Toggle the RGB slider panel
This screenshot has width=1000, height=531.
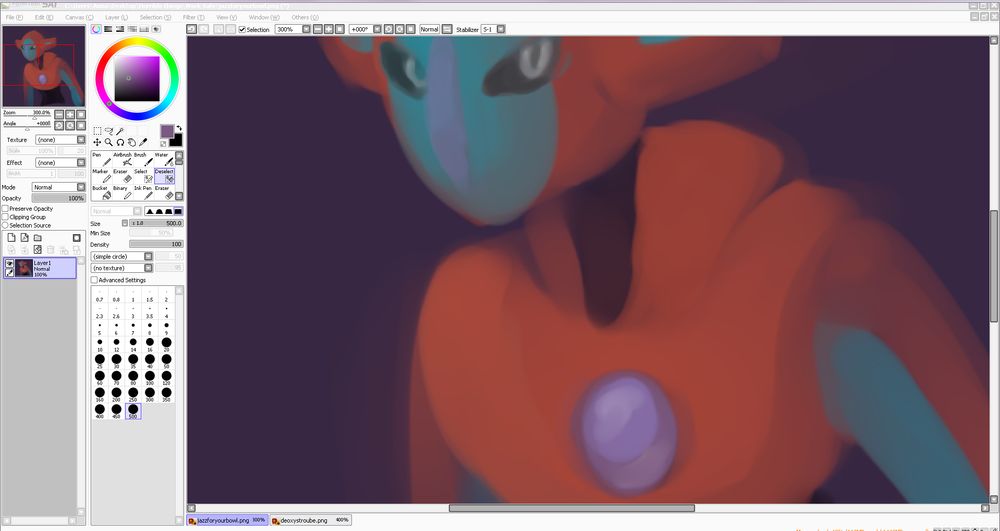point(108,29)
